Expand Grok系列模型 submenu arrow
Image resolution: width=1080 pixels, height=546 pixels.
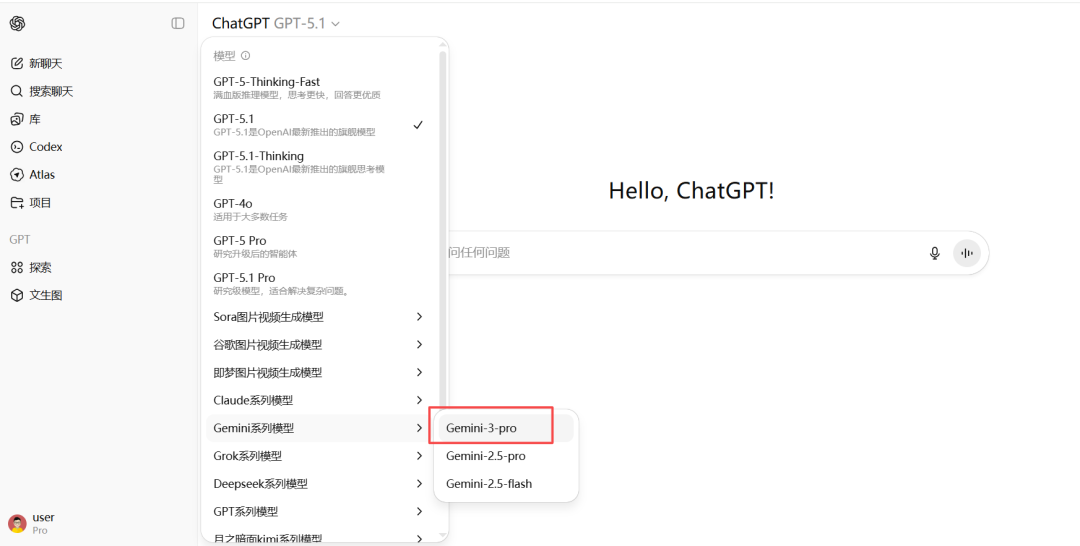click(419, 456)
